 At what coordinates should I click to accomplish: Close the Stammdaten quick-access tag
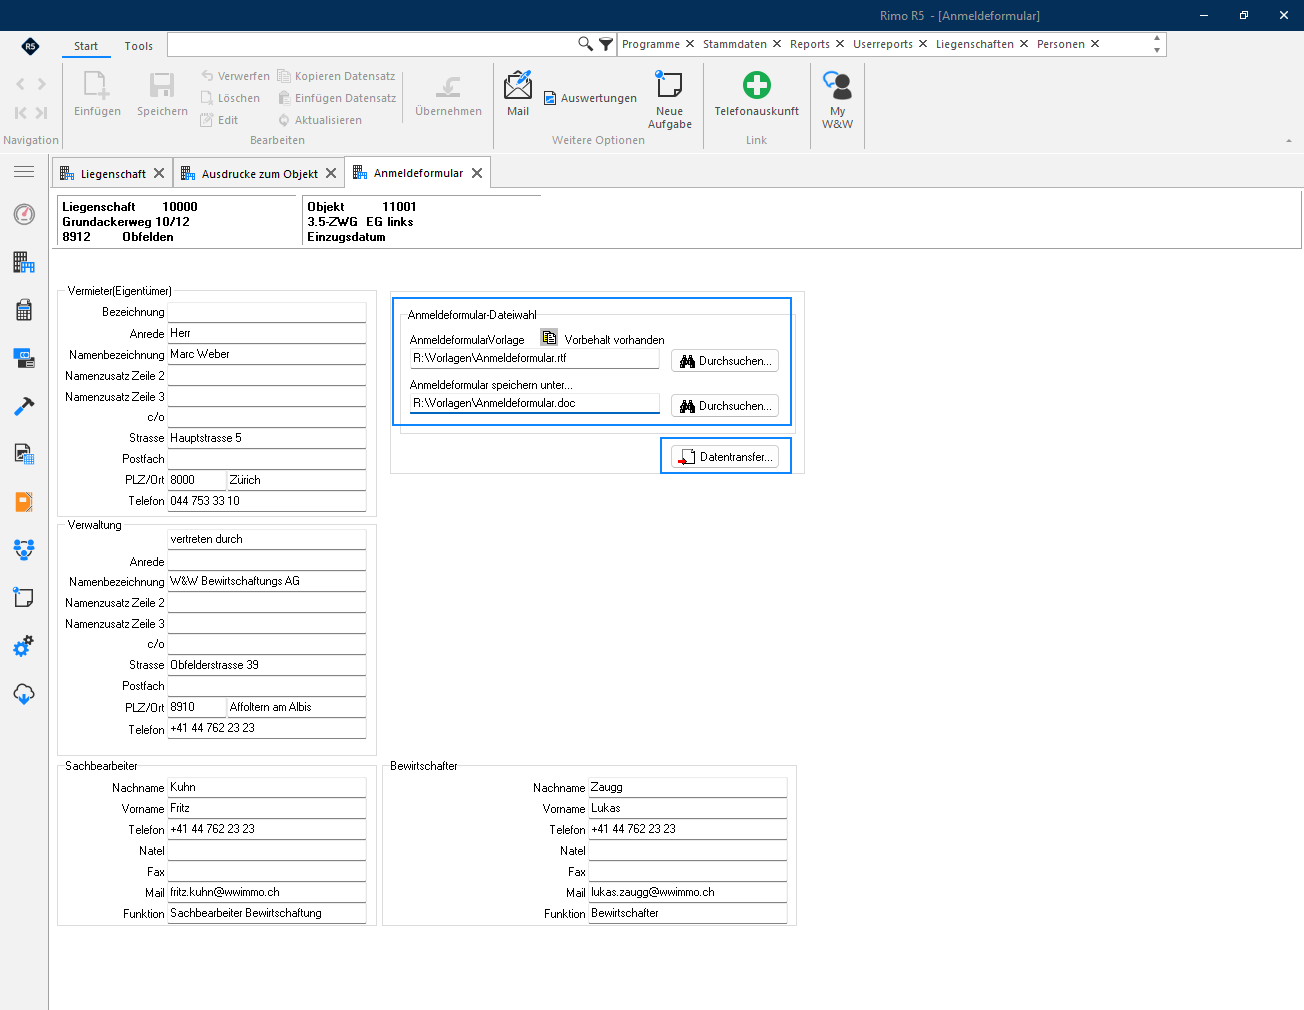pos(777,44)
